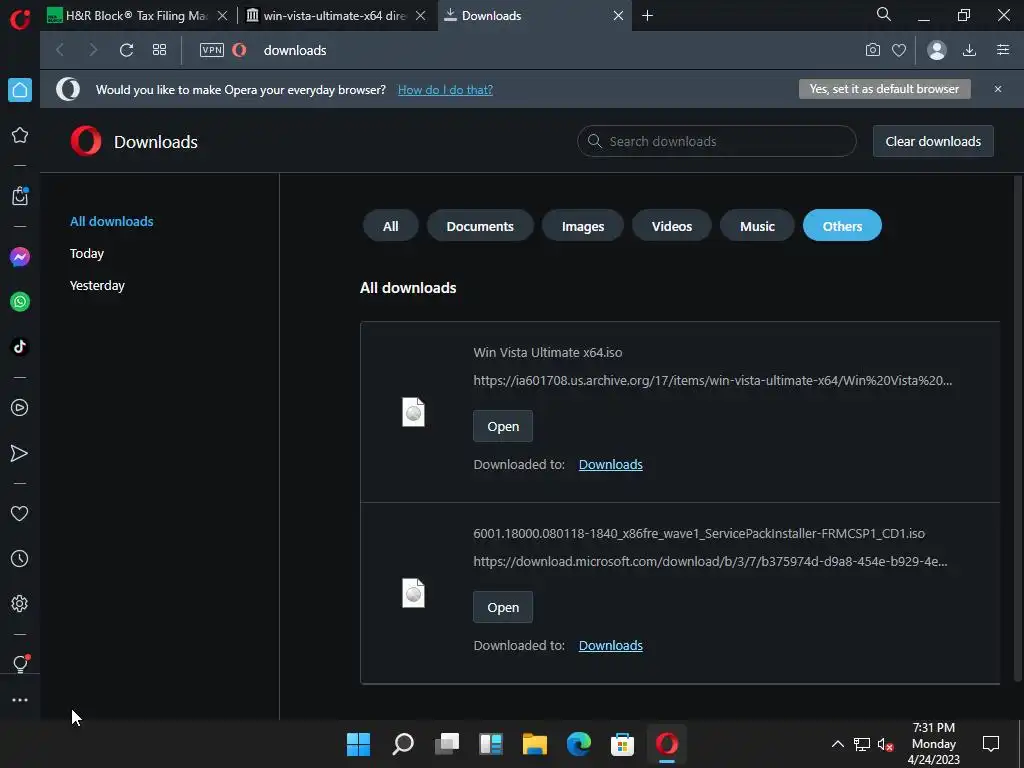This screenshot has height=768, width=1024.
Task: Close the win-vista-ultimate-x64 tab
Action: (421, 16)
